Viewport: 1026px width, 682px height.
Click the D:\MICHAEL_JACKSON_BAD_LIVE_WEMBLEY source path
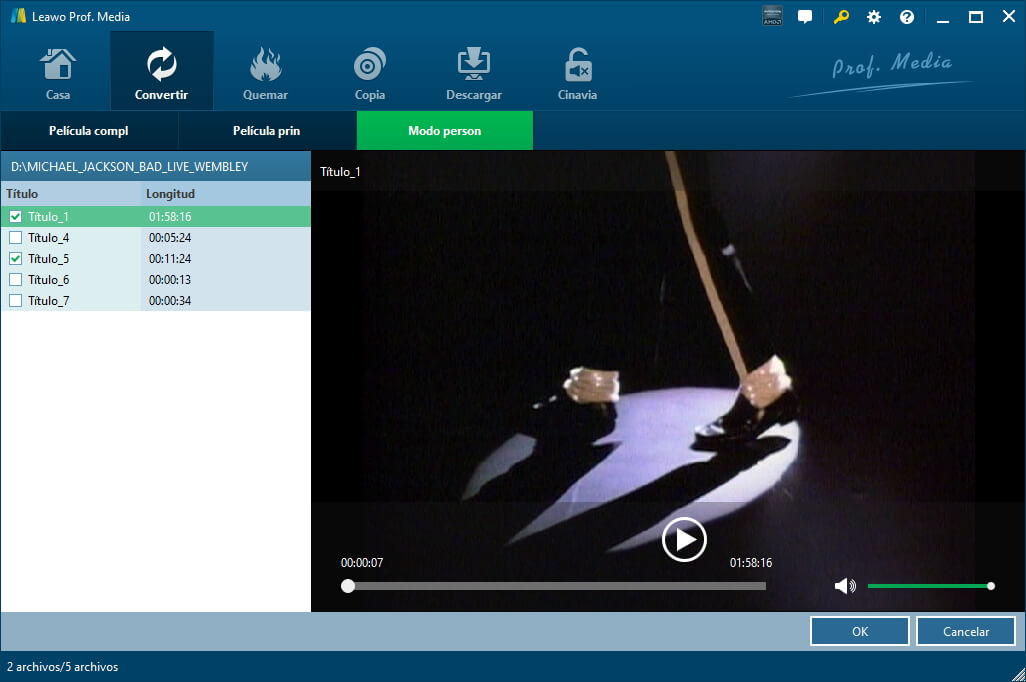pyautogui.click(x=130, y=167)
